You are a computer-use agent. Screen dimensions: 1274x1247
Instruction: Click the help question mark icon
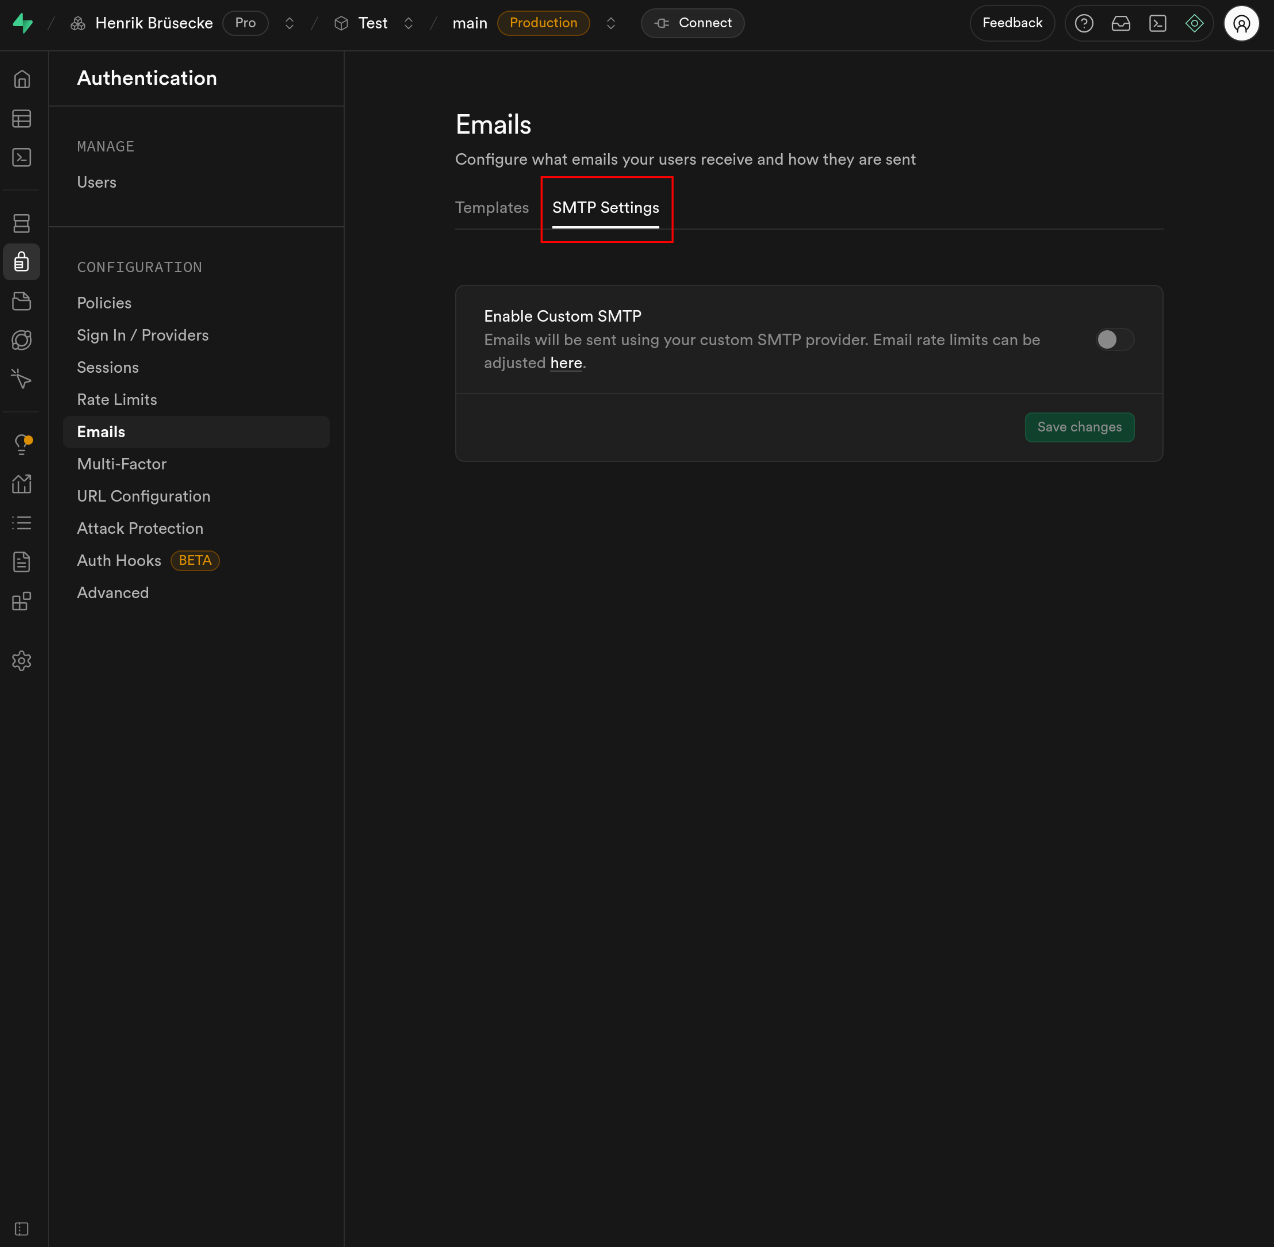coord(1084,23)
